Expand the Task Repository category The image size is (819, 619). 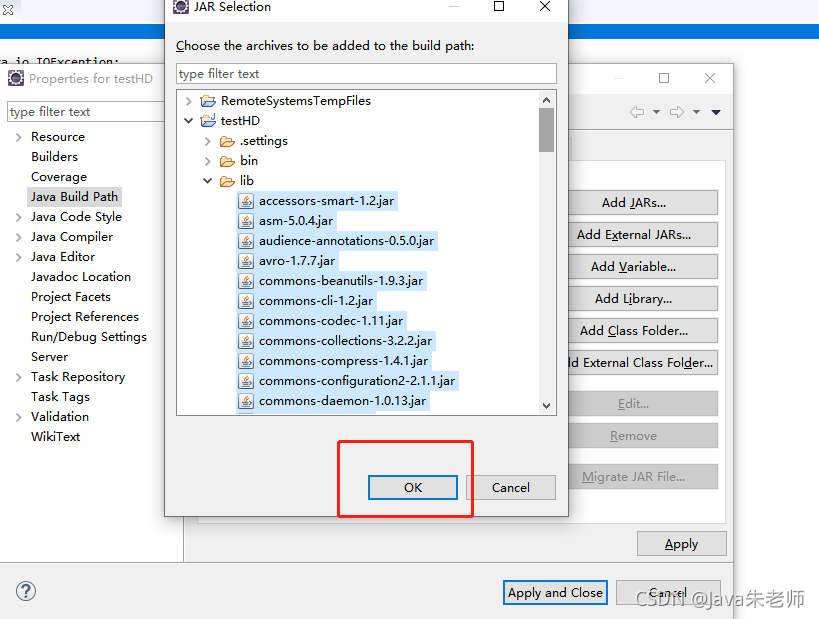[19, 377]
